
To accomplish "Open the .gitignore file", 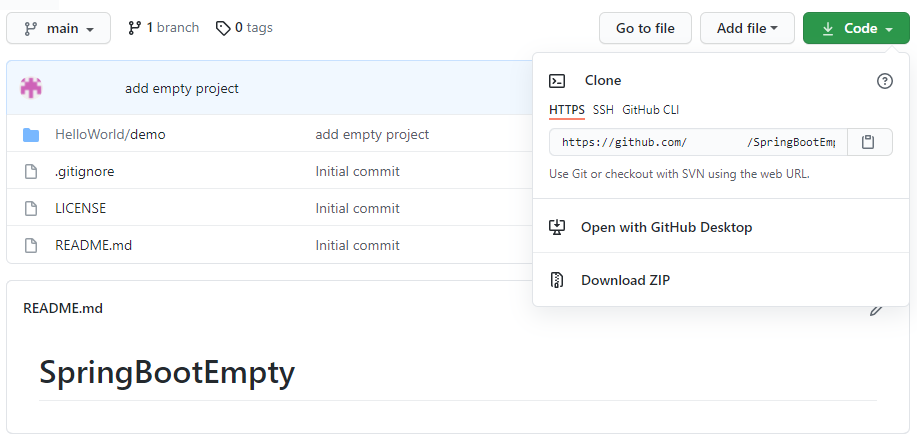I will coord(85,171).
